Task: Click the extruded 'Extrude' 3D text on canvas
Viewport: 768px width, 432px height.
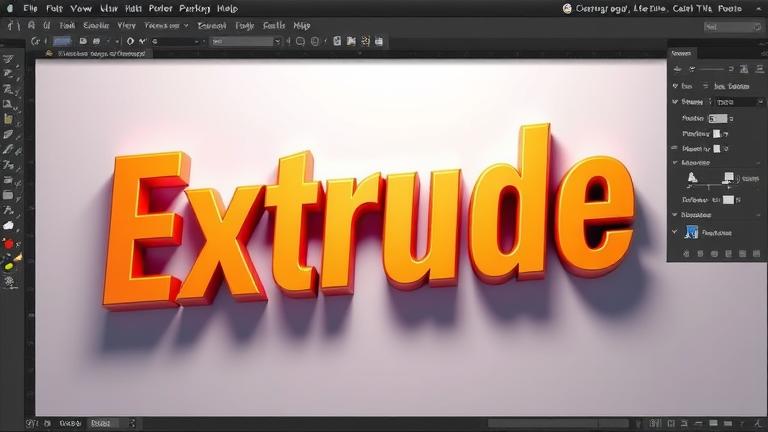Action: tap(367, 216)
